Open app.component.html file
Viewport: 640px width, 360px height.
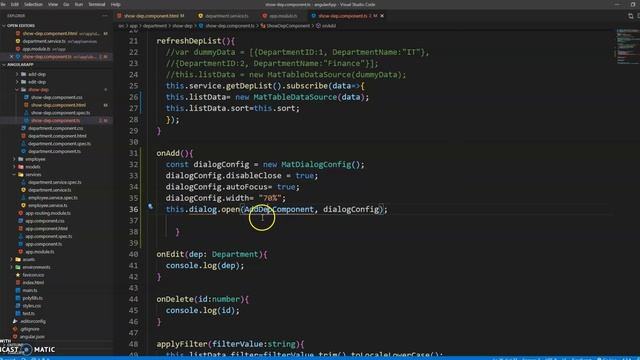tap(46, 229)
